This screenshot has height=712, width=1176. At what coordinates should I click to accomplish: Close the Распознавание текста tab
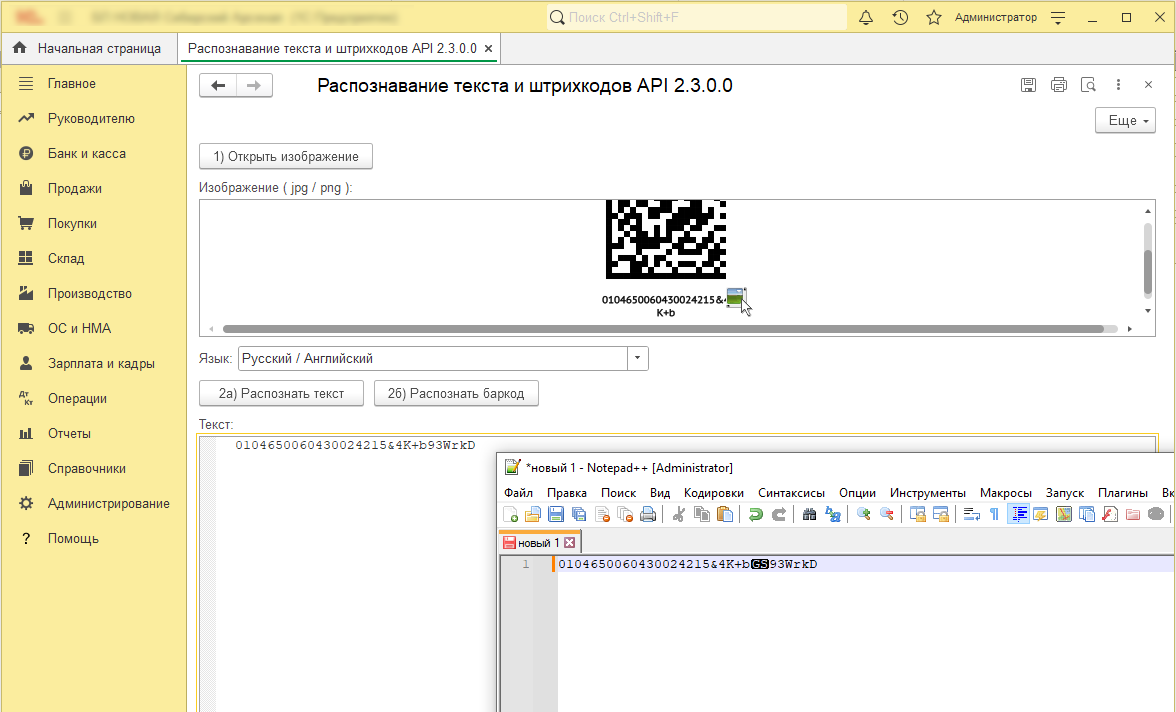(x=488, y=48)
